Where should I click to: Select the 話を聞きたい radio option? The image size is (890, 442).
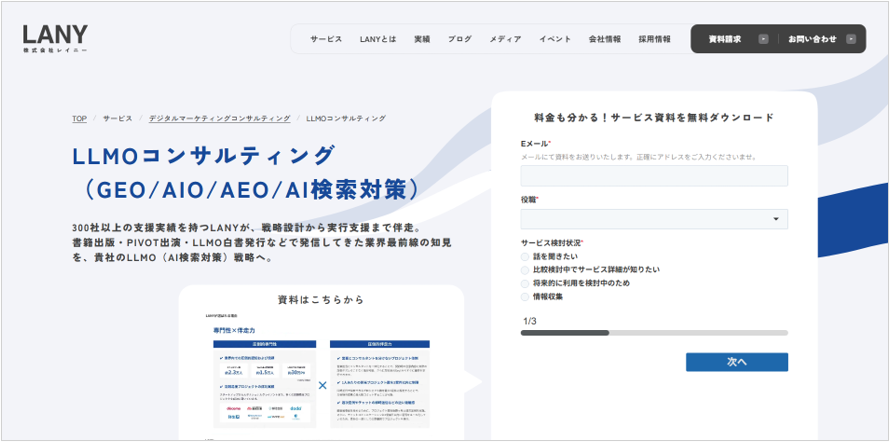coord(524,256)
